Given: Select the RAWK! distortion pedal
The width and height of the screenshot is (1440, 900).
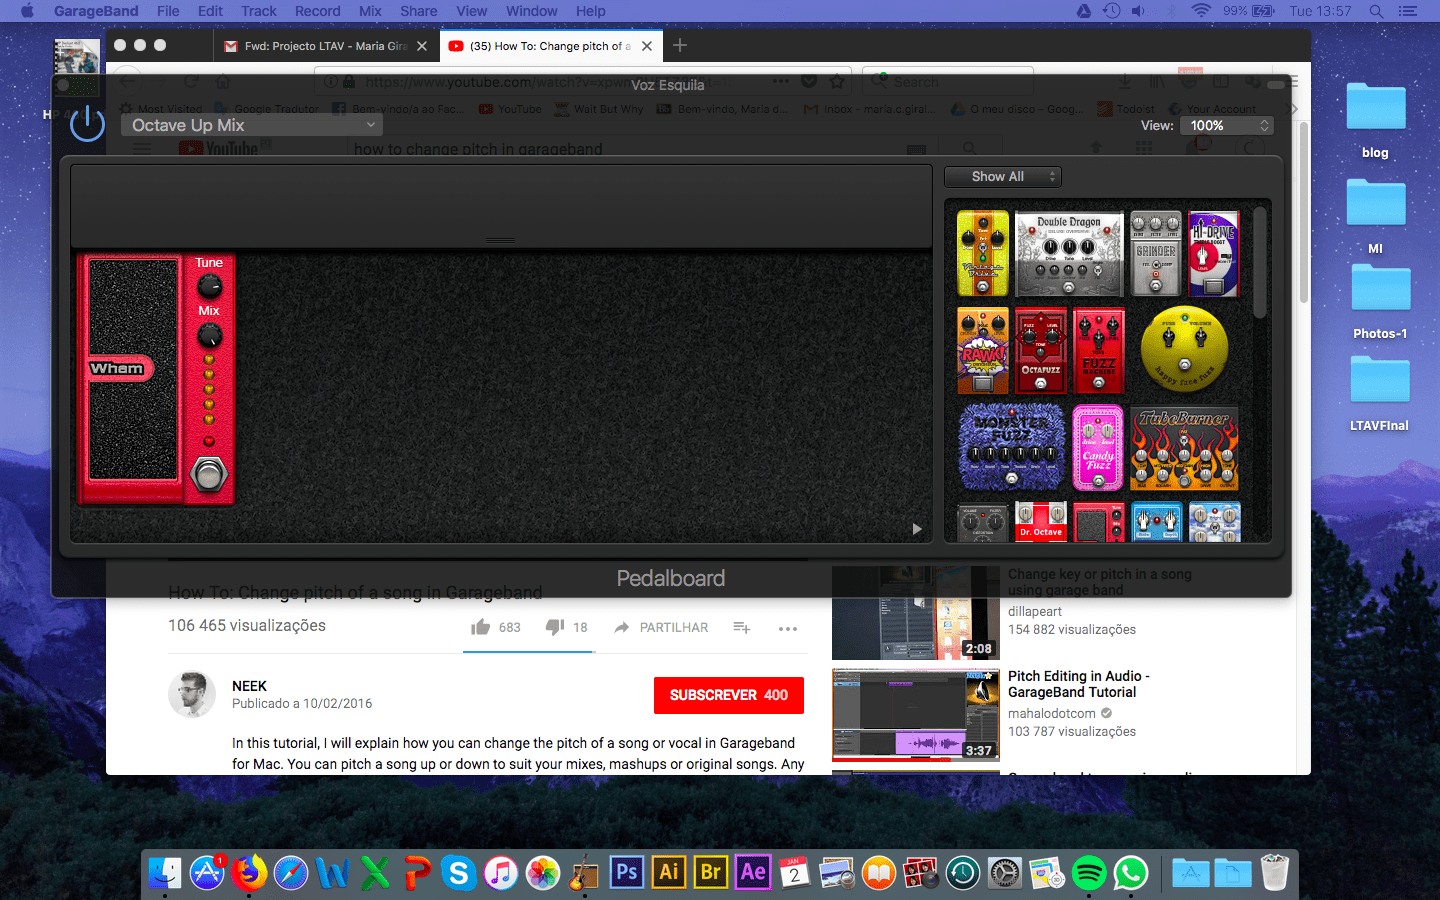Looking at the screenshot, I should click(x=983, y=351).
